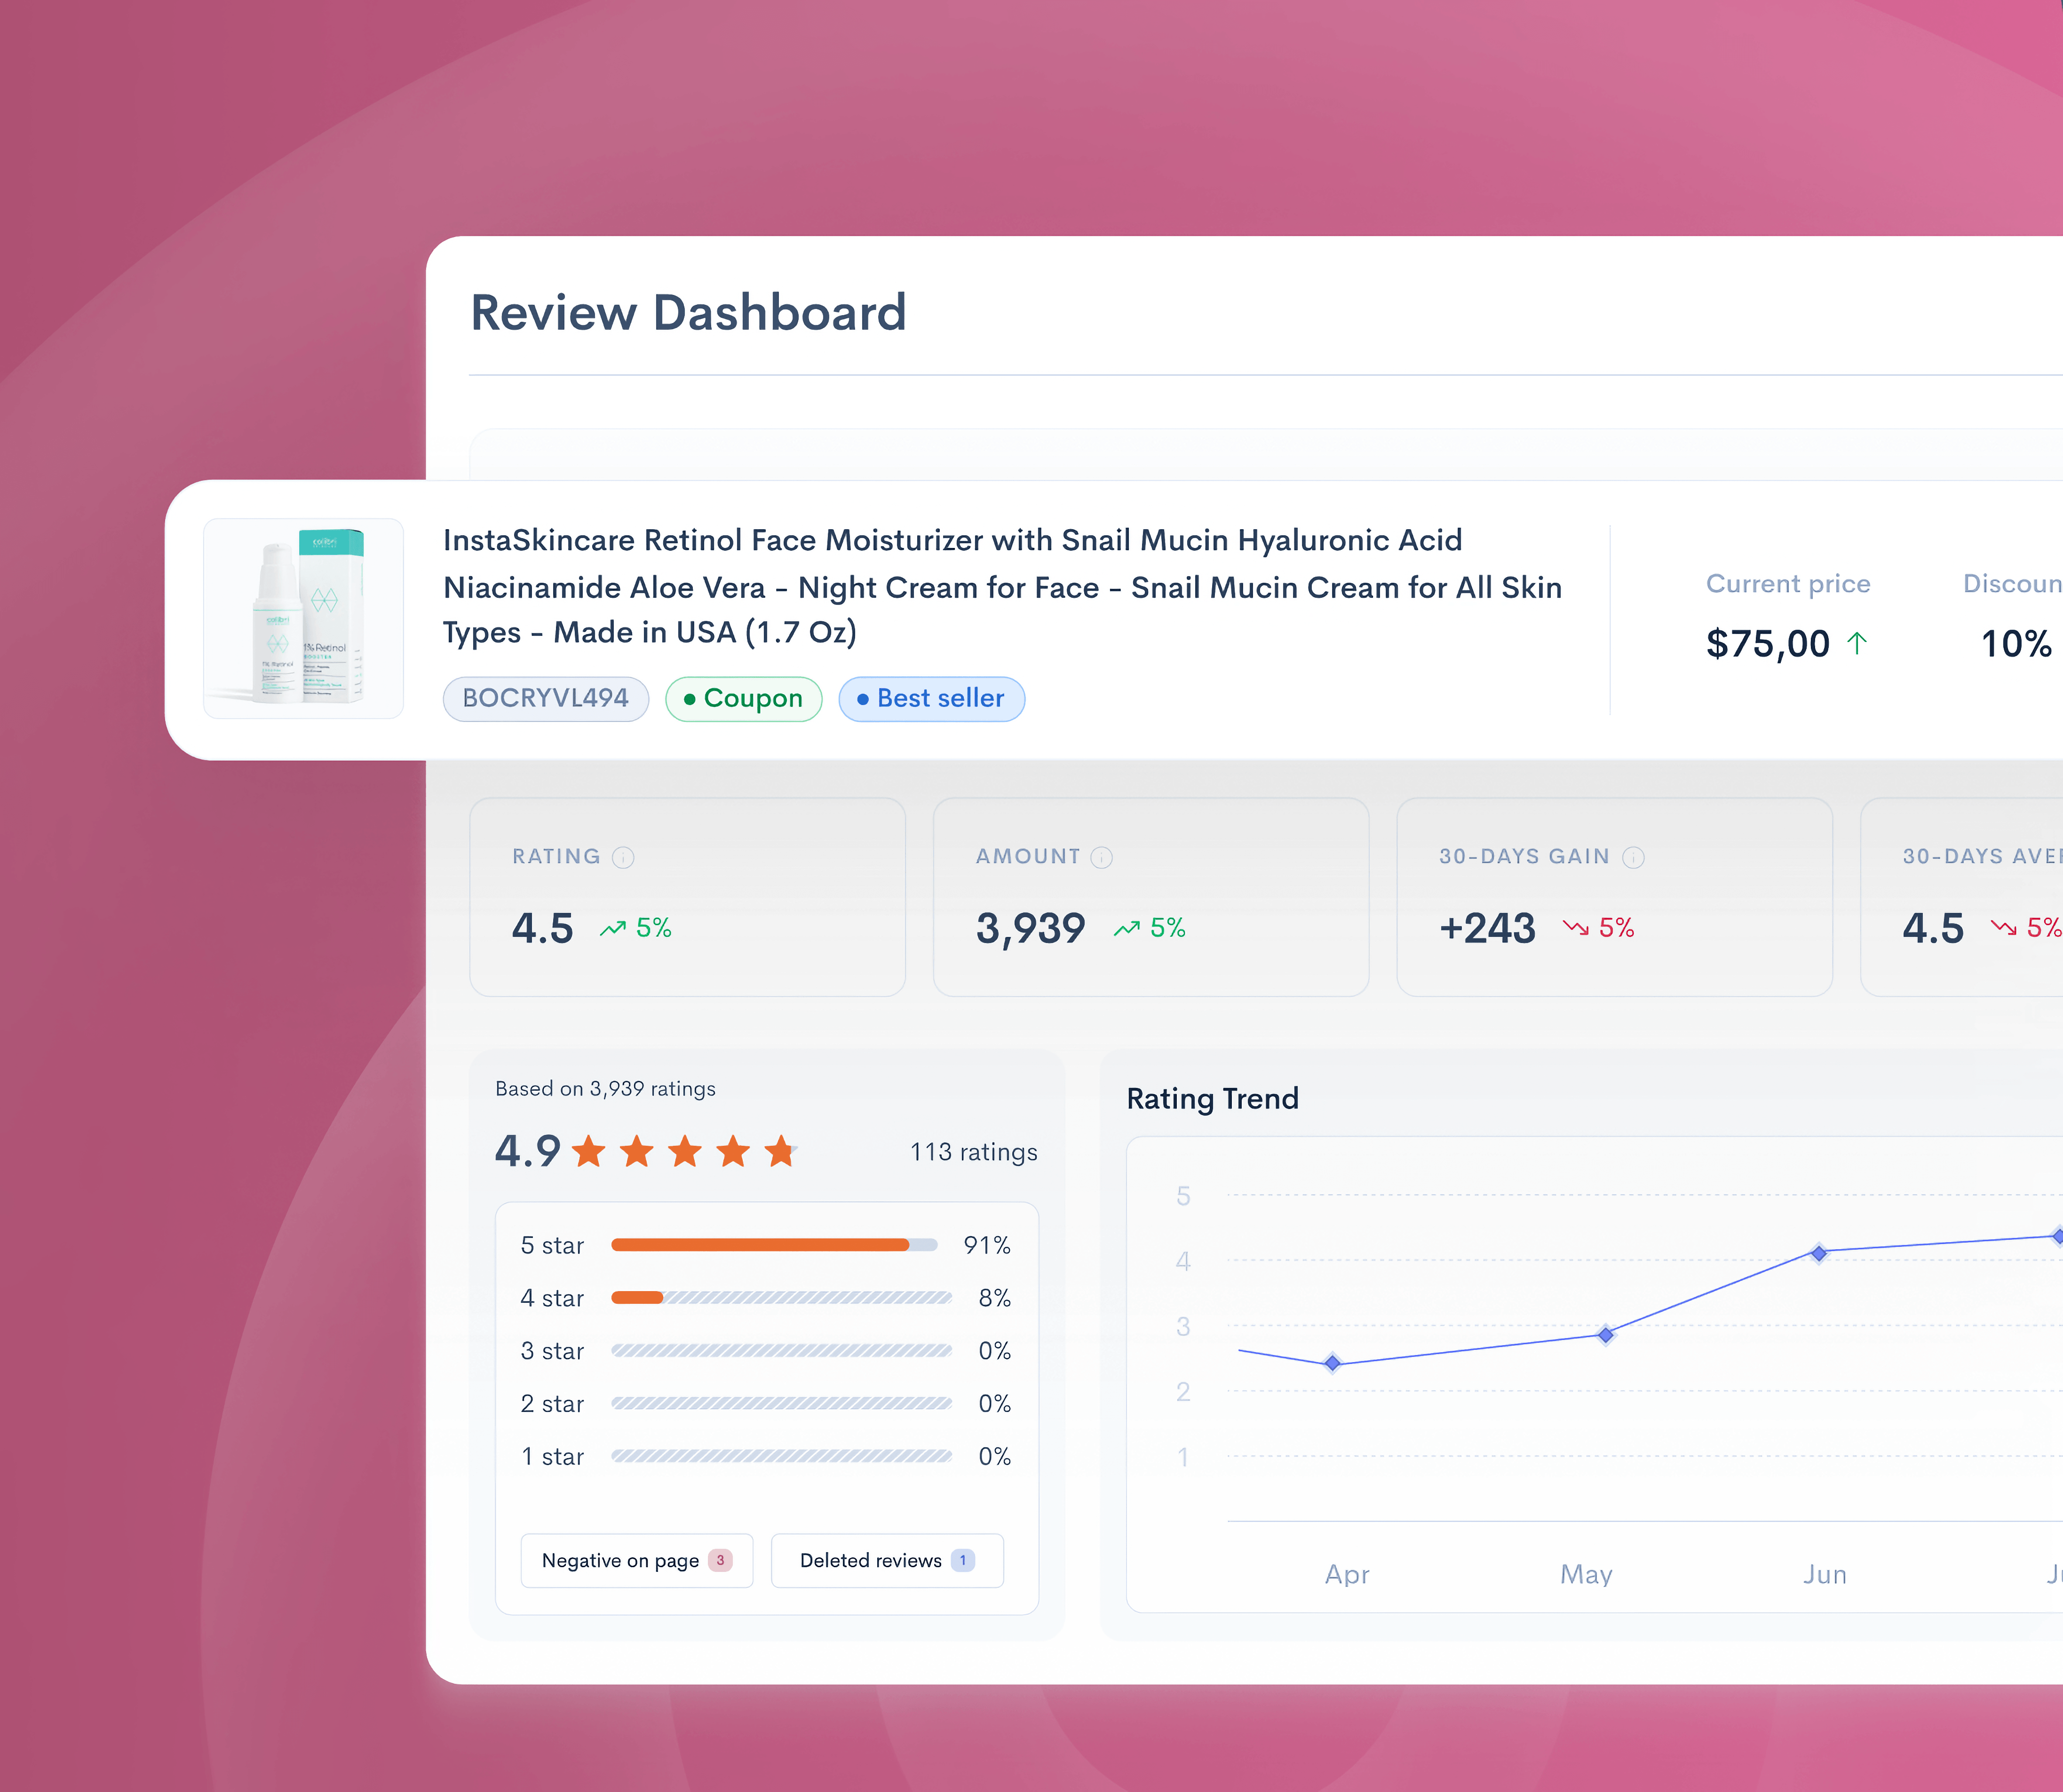
Task: Select the 5 star rating bar
Action: coord(775,1245)
